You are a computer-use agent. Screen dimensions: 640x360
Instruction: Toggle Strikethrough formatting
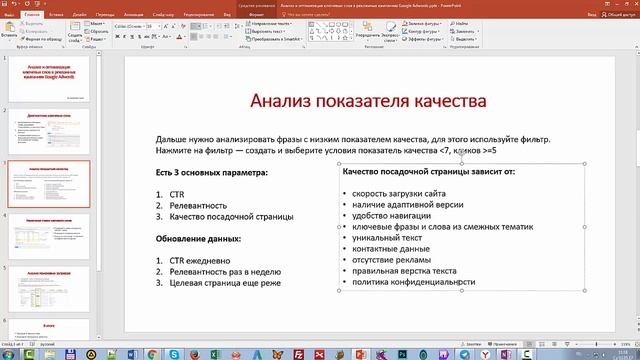147,37
